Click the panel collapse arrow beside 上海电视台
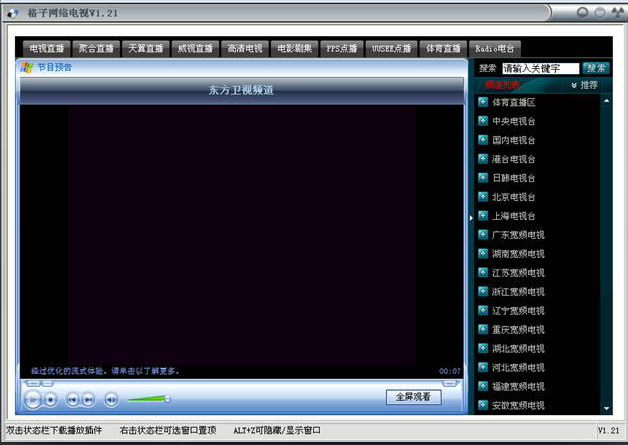 click(471, 217)
